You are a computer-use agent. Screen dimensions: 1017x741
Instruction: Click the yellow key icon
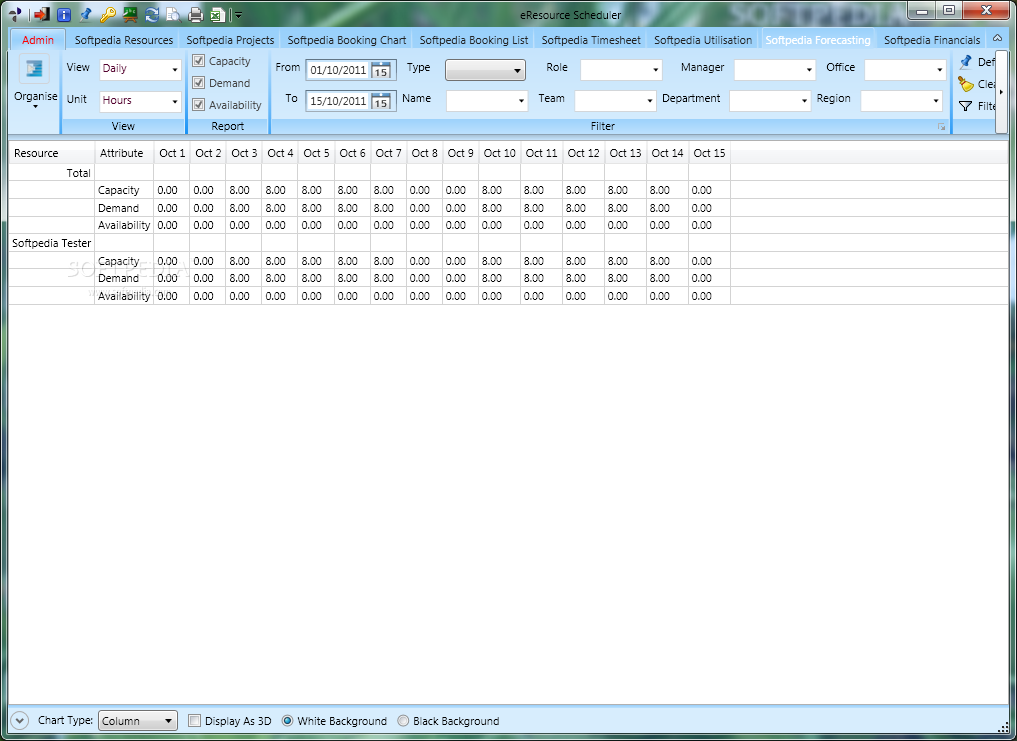[x=107, y=14]
